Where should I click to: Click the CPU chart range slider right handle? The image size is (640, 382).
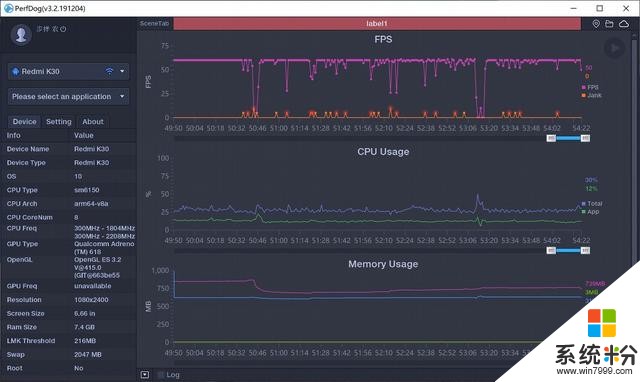(585, 250)
